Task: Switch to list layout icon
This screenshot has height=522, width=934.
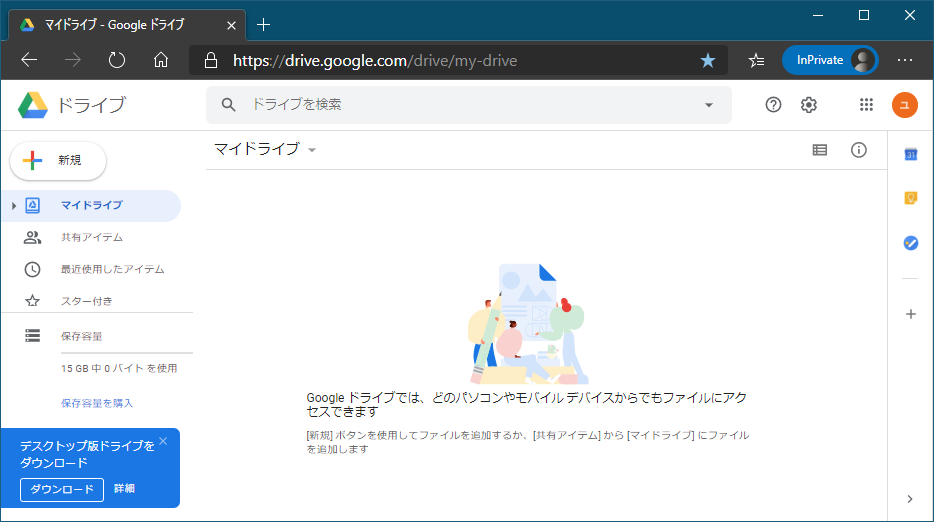Action: (820, 150)
